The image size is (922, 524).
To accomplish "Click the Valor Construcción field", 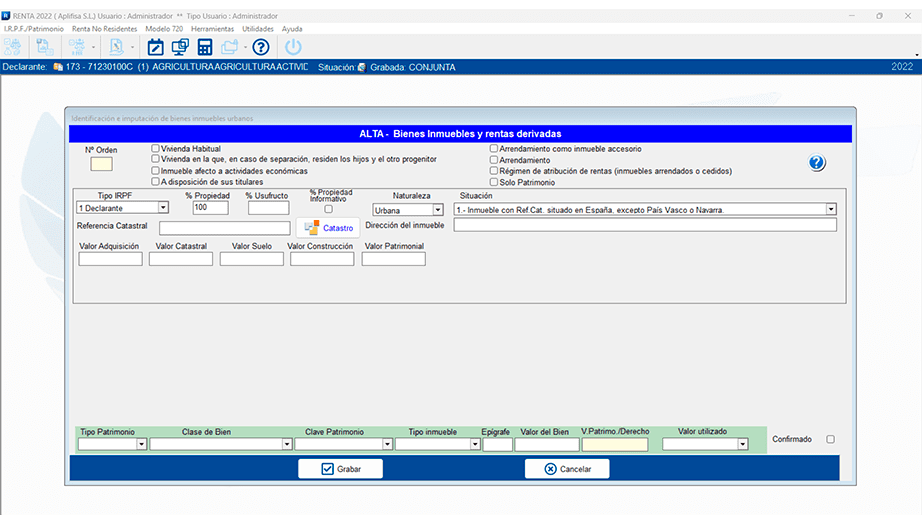I will (322, 259).
